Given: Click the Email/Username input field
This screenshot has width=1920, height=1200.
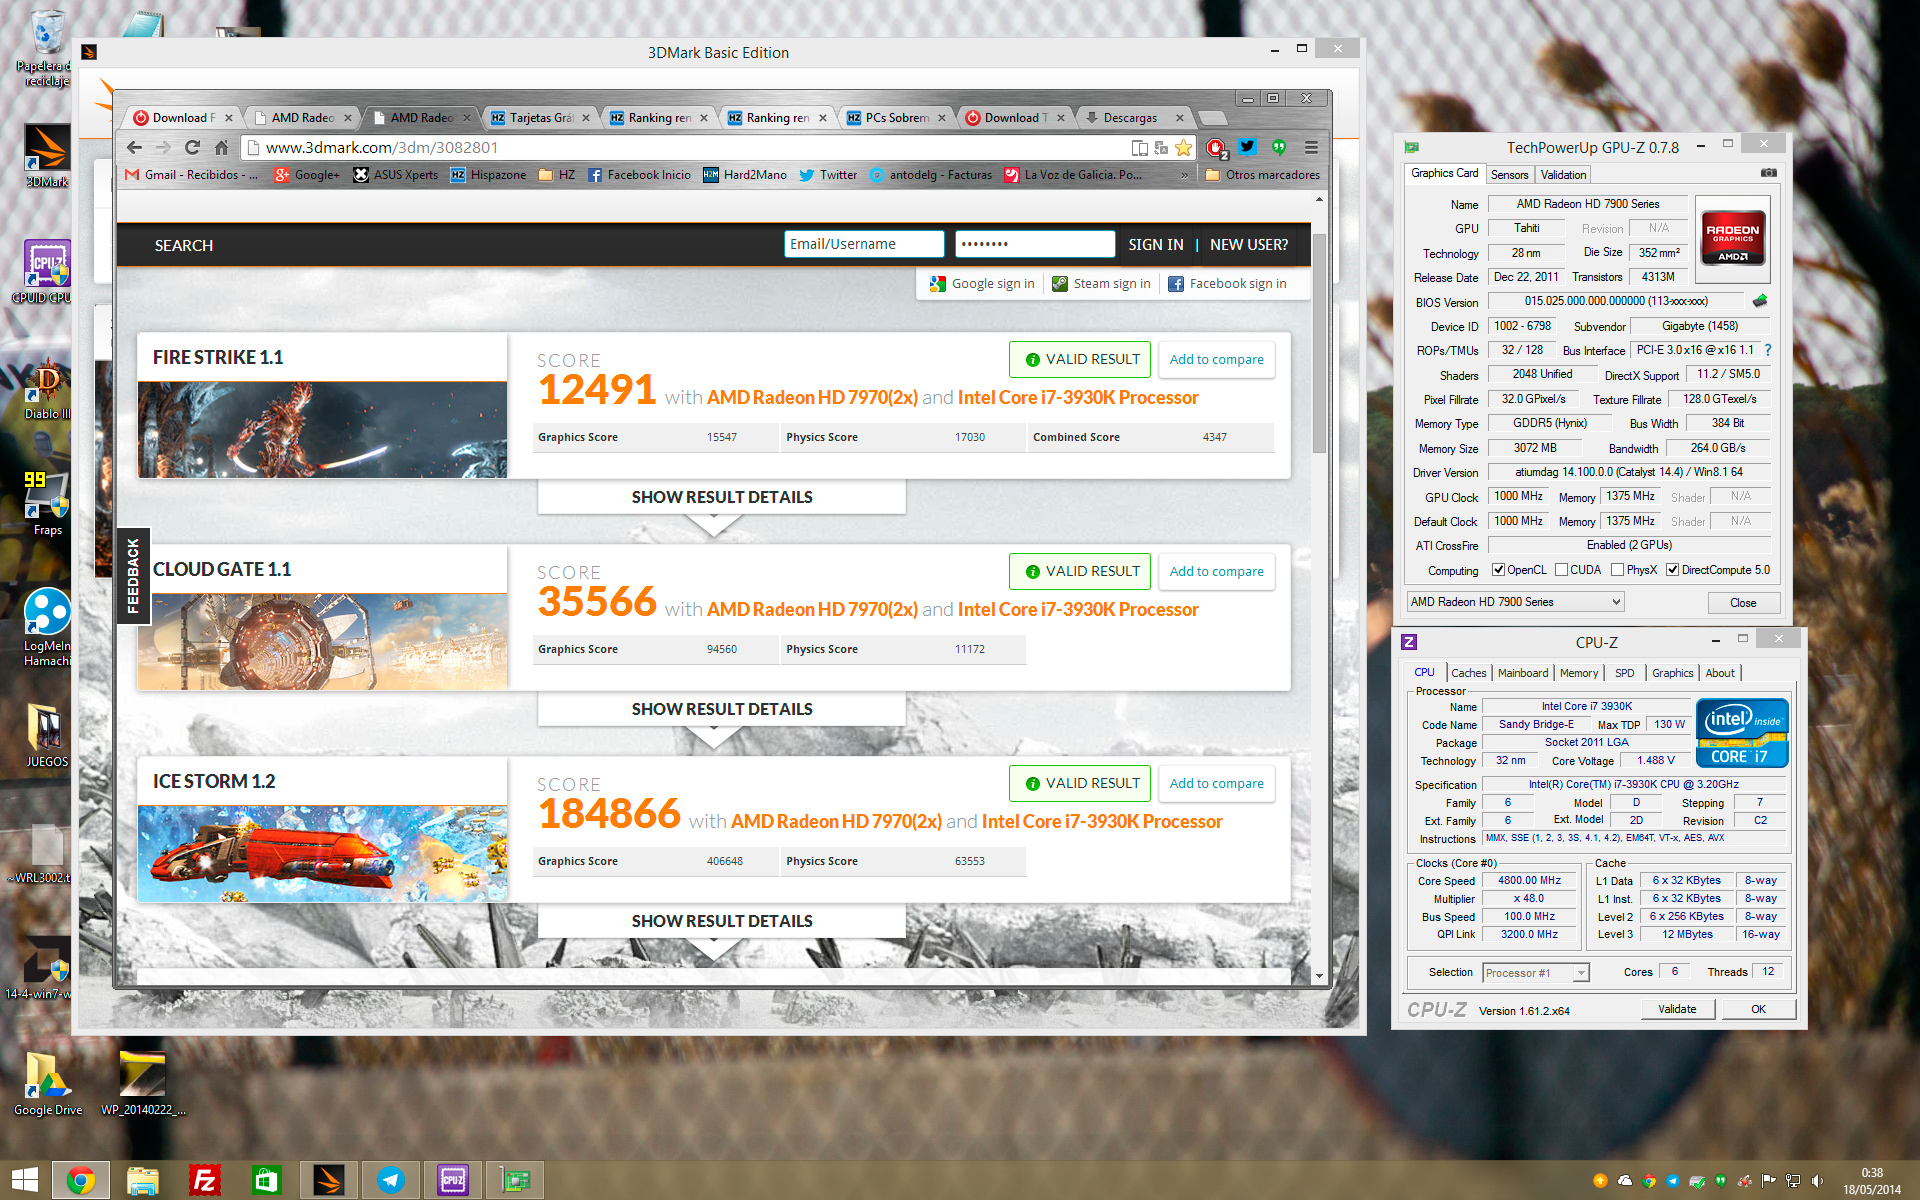Looking at the screenshot, I should [863, 244].
